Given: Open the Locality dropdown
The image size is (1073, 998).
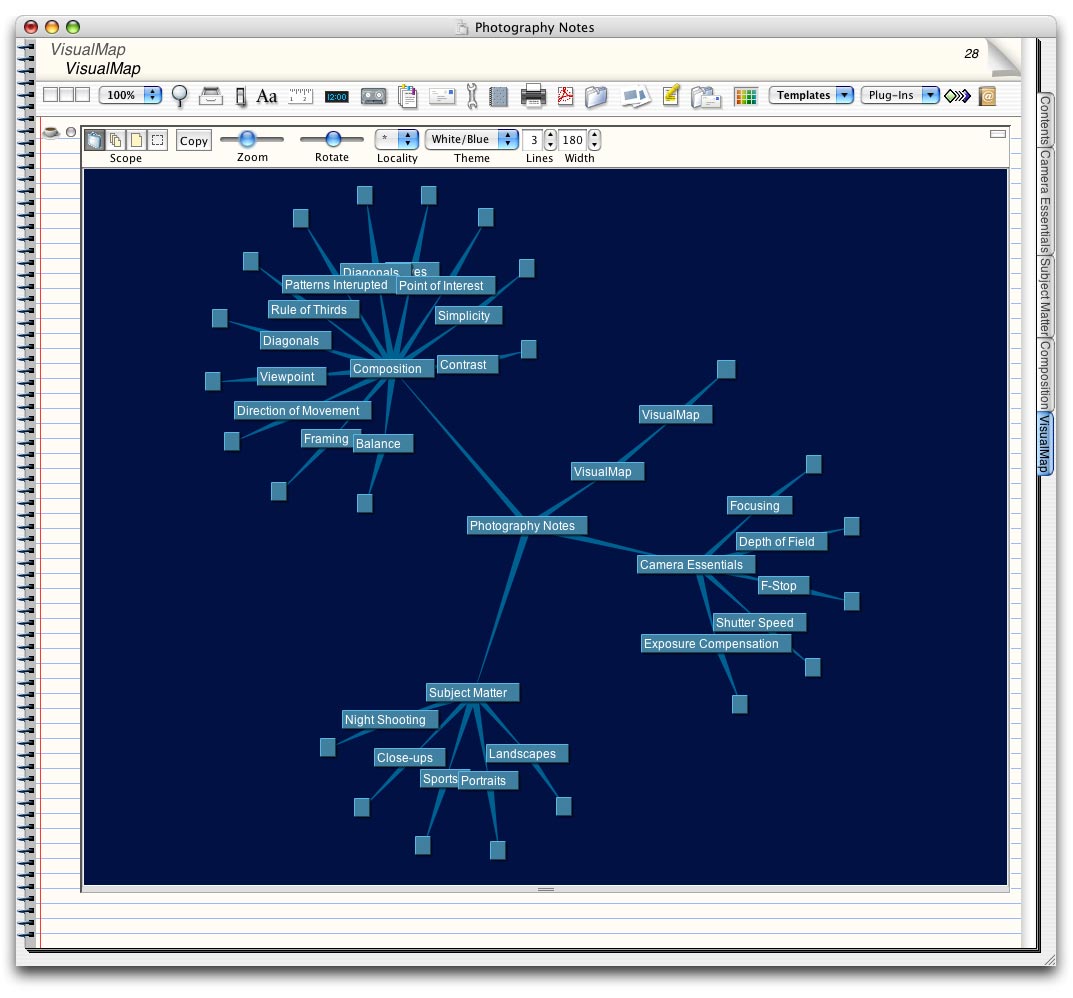Looking at the screenshot, I should click(x=397, y=140).
